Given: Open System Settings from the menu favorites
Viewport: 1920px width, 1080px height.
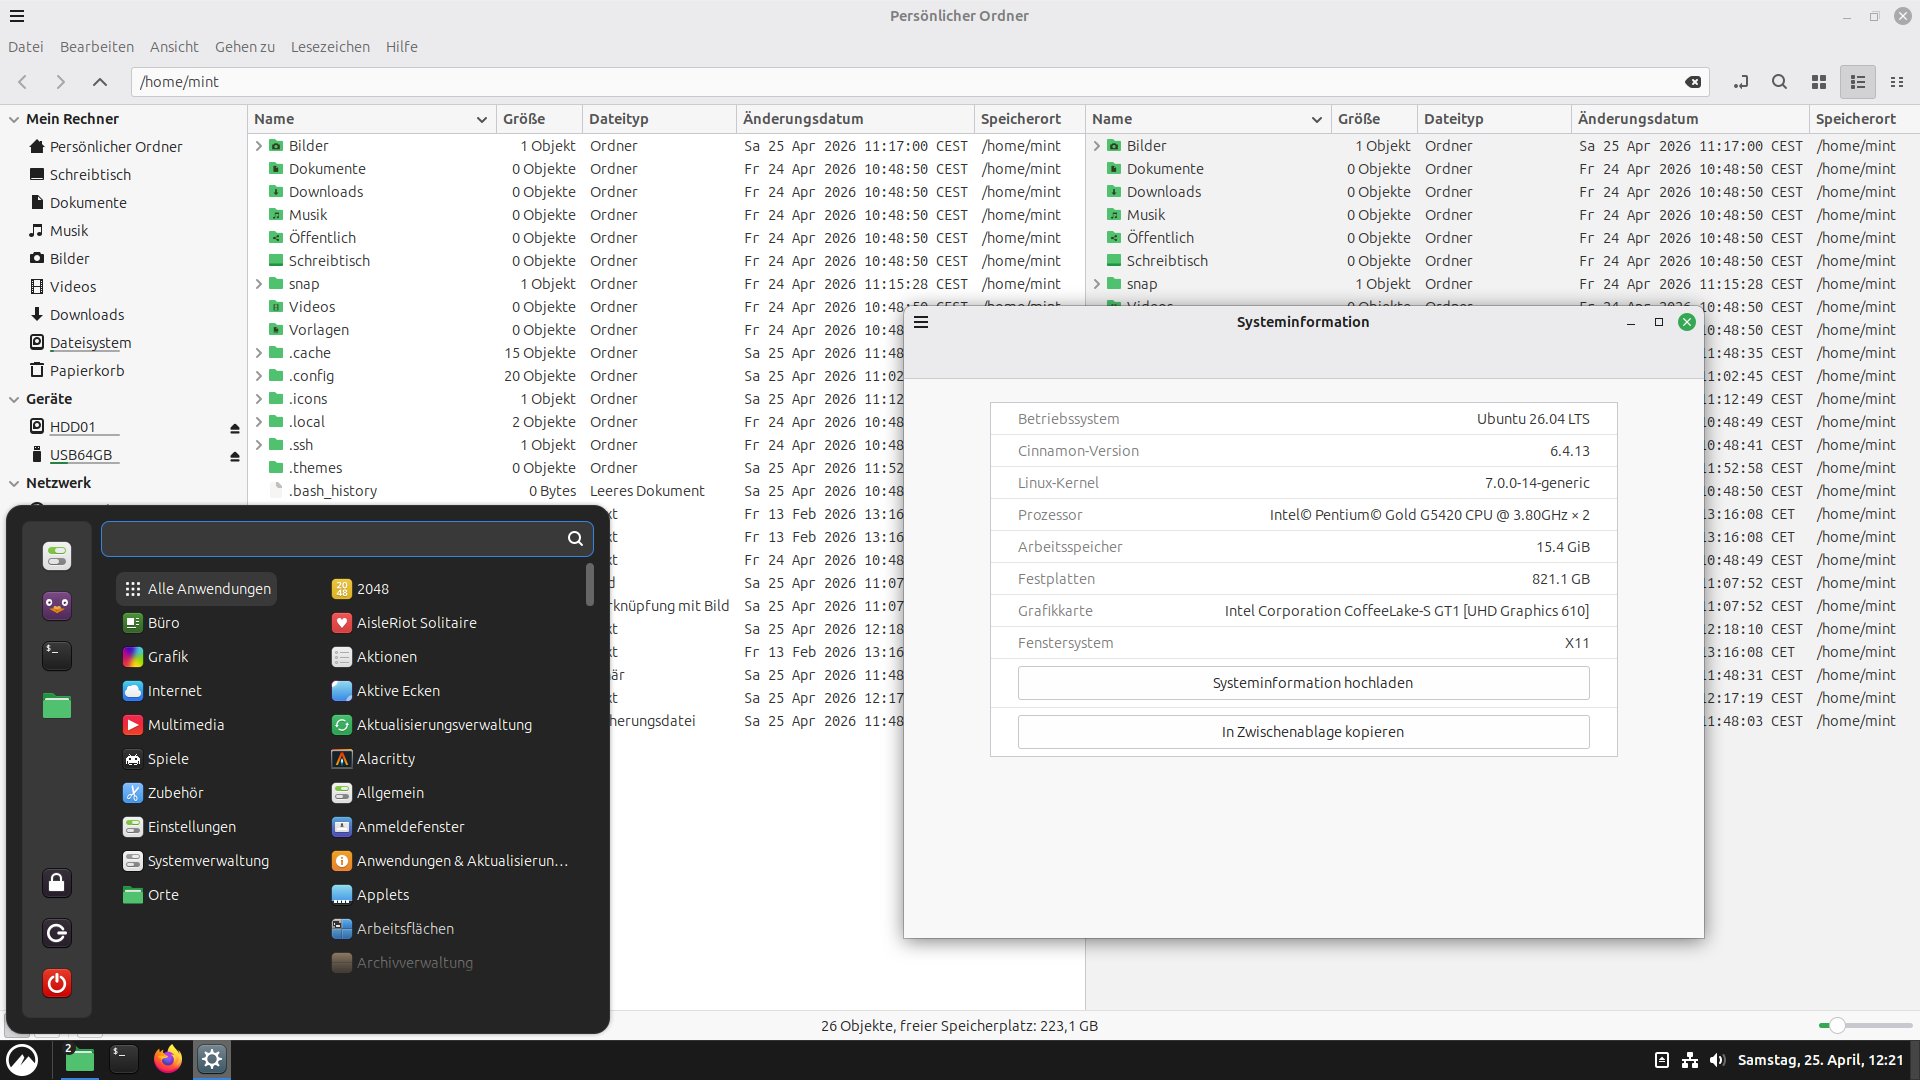Looking at the screenshot, I should point(57,556).
